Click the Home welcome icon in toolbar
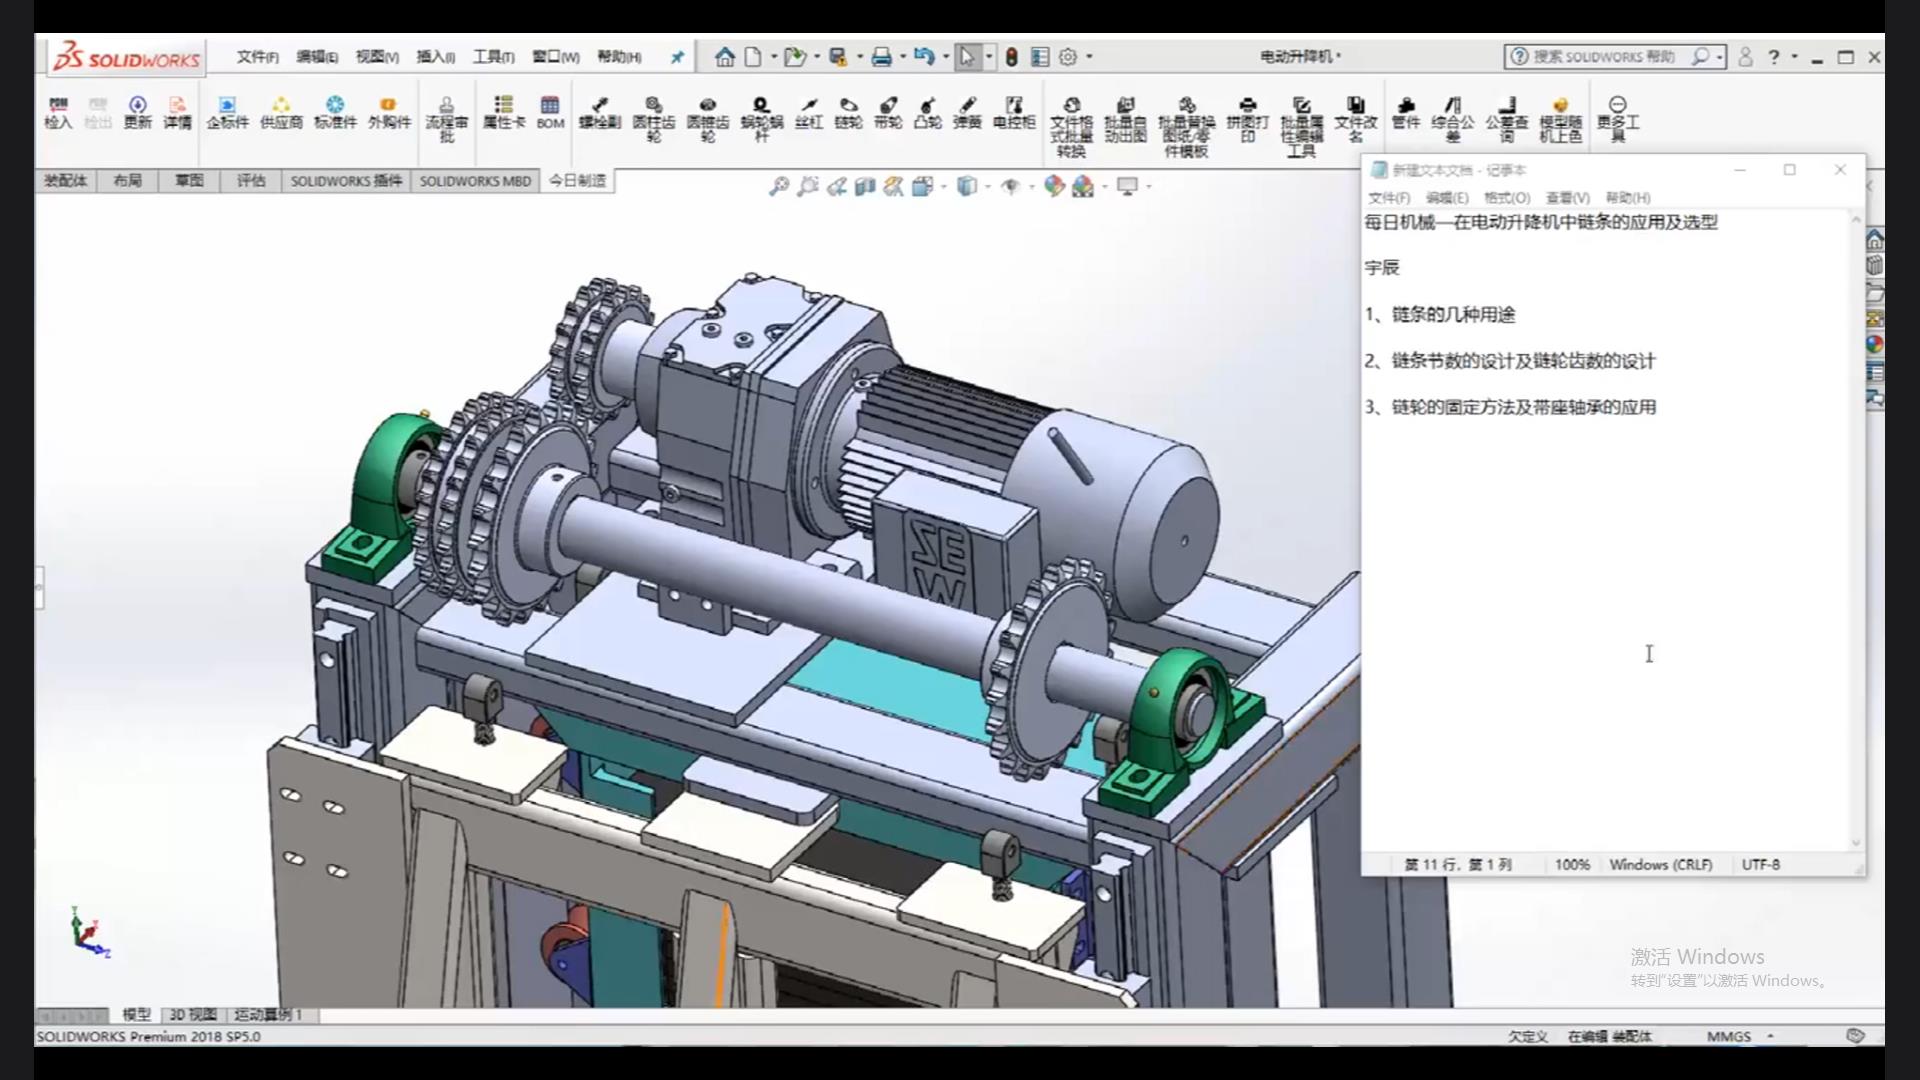This screenshot has height=1080, width=1920. pos(725,57)
